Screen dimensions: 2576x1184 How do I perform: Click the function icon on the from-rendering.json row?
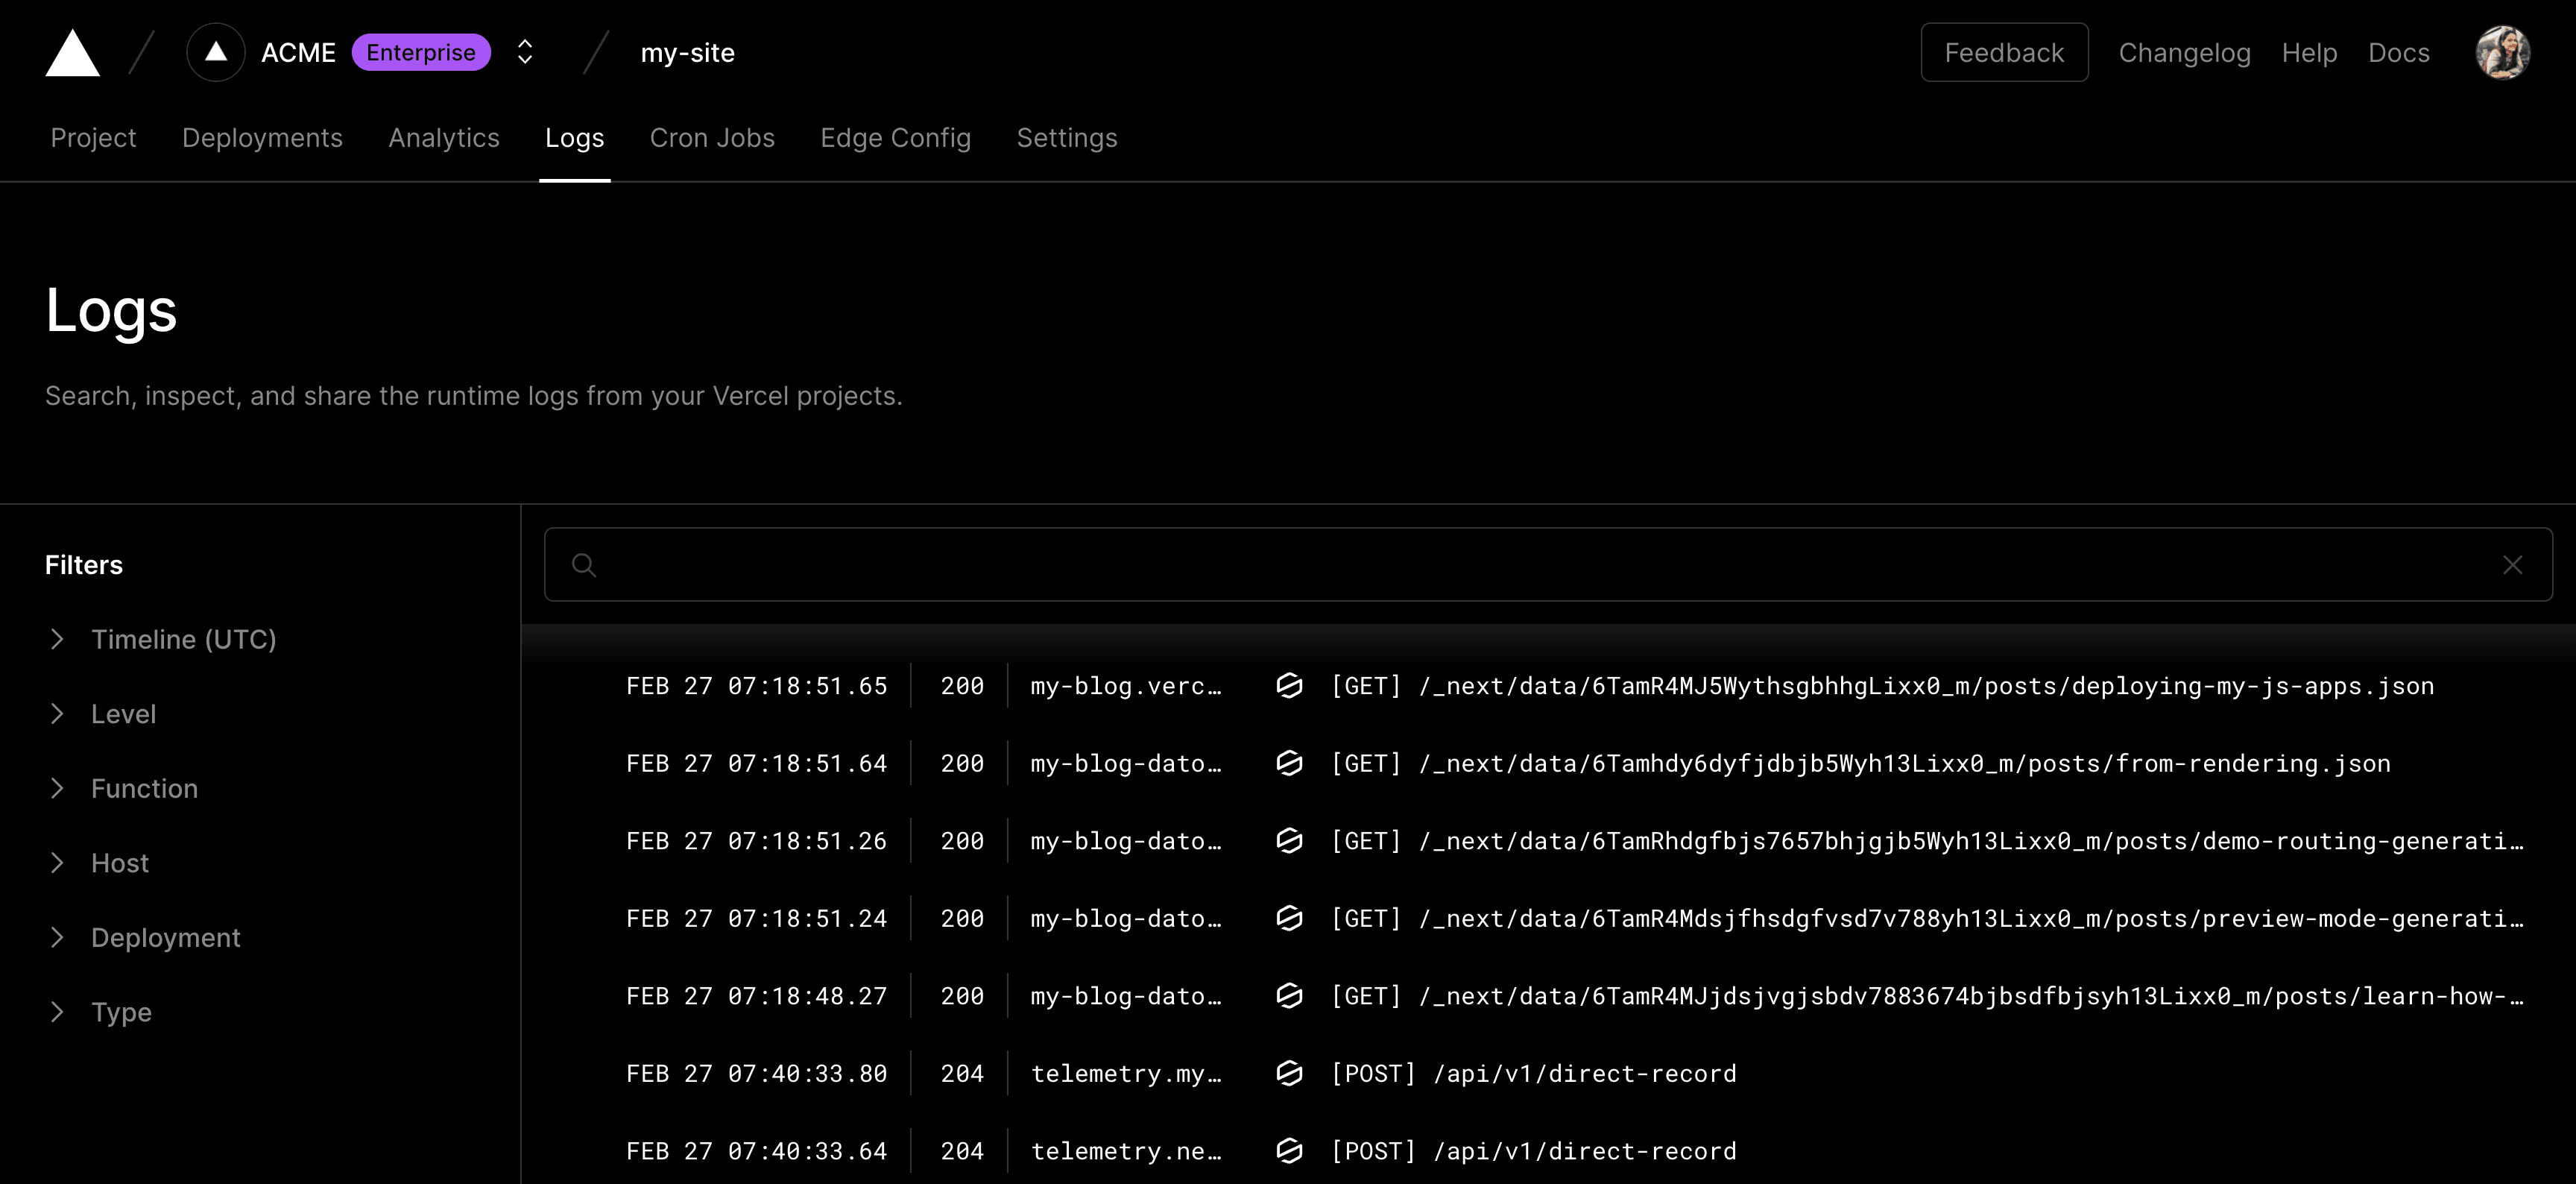(x=1289, y=763)
